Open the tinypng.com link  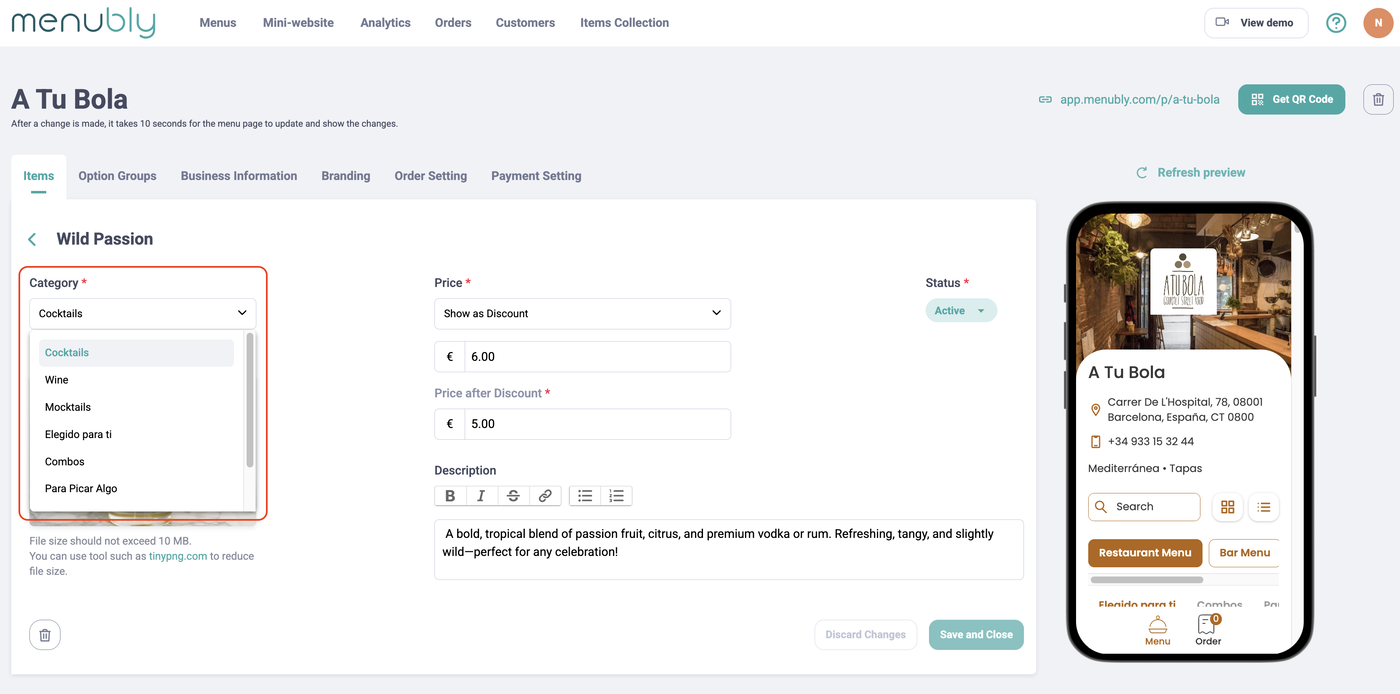(x=178, y=556)
